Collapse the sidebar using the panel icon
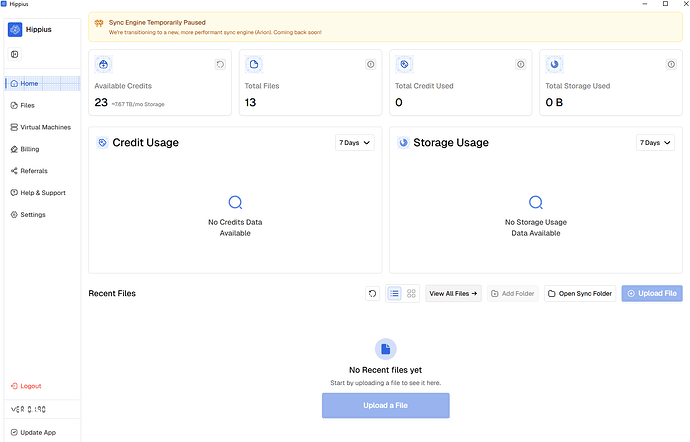690x442 pixels. 15,54
